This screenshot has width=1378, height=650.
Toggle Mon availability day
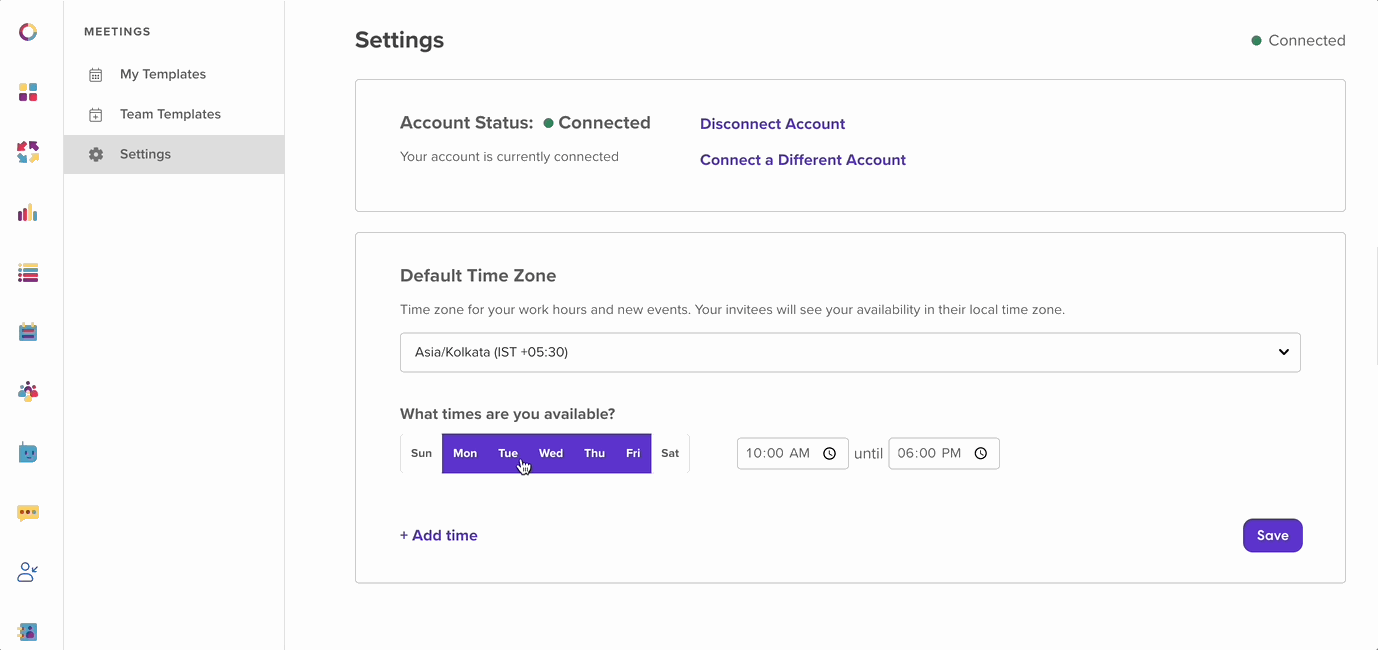(465, 454)
